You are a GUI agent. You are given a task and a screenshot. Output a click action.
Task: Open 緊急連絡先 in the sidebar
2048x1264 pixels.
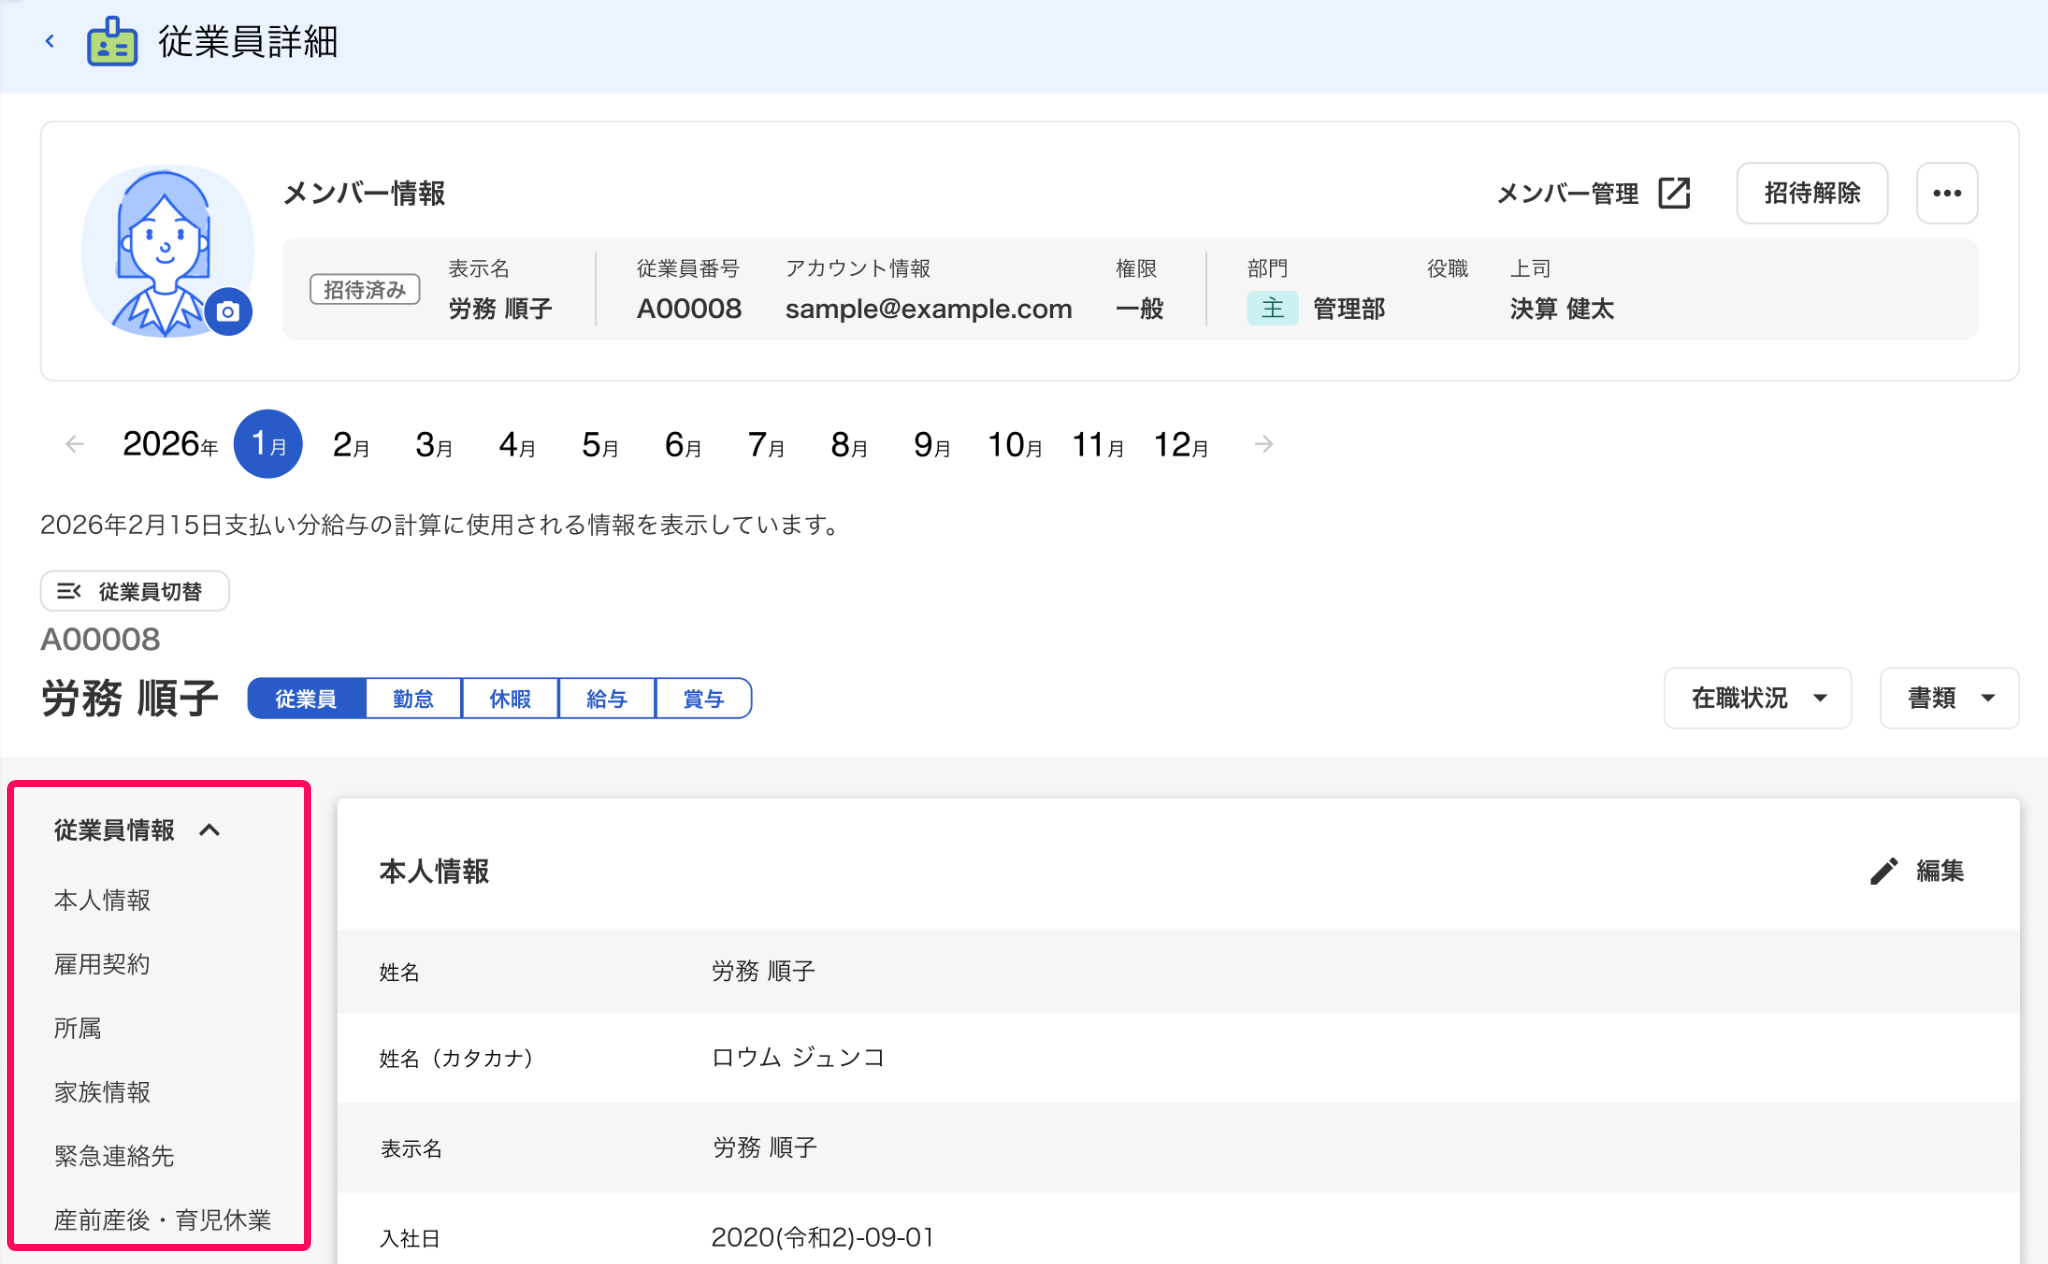tap(114, 1156)
